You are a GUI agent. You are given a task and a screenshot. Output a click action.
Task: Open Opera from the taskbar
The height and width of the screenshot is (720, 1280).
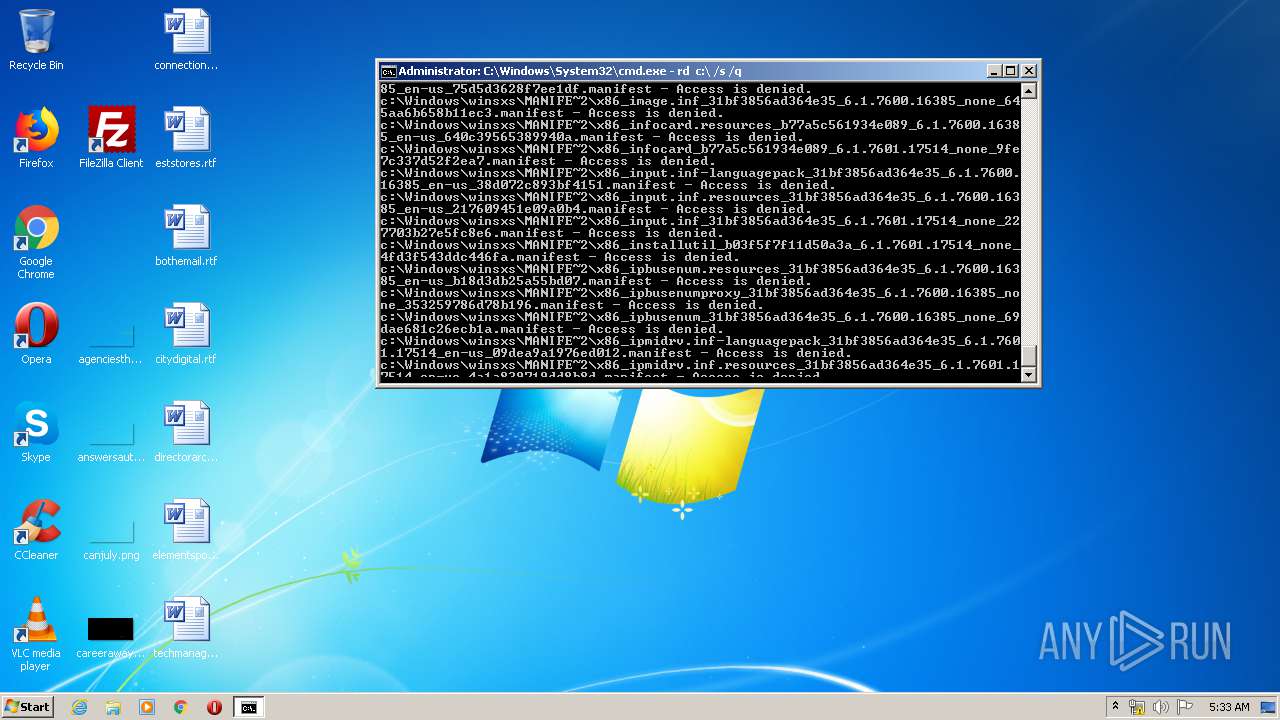pyautogui.click(x=214, y=707)
